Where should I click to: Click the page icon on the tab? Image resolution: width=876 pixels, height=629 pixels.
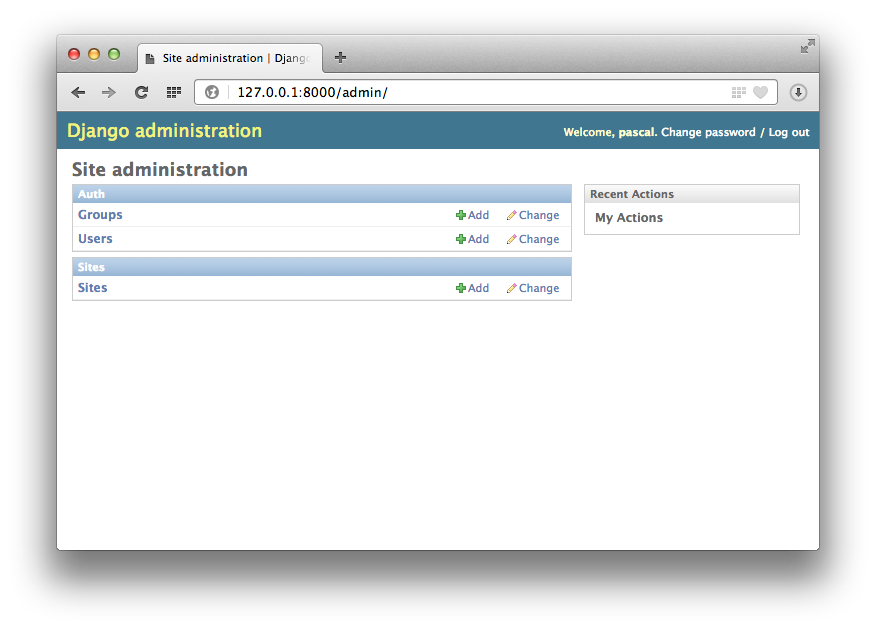click(150, 59)
